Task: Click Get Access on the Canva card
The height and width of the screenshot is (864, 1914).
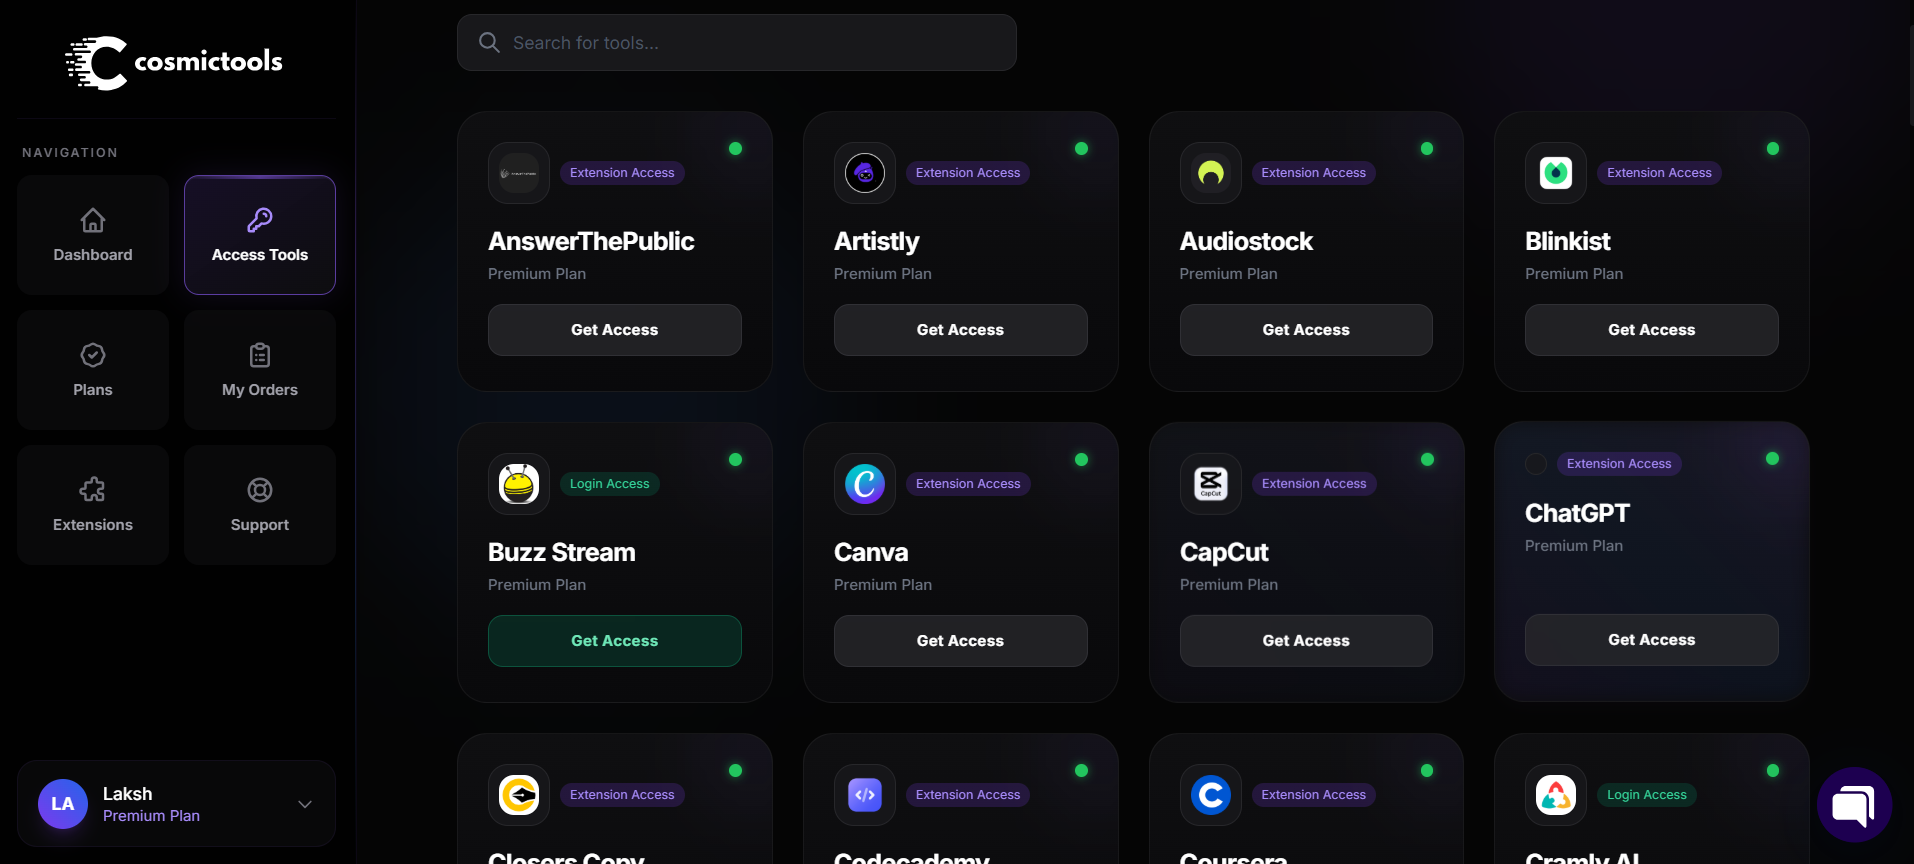Action: [x=960, y=640]
